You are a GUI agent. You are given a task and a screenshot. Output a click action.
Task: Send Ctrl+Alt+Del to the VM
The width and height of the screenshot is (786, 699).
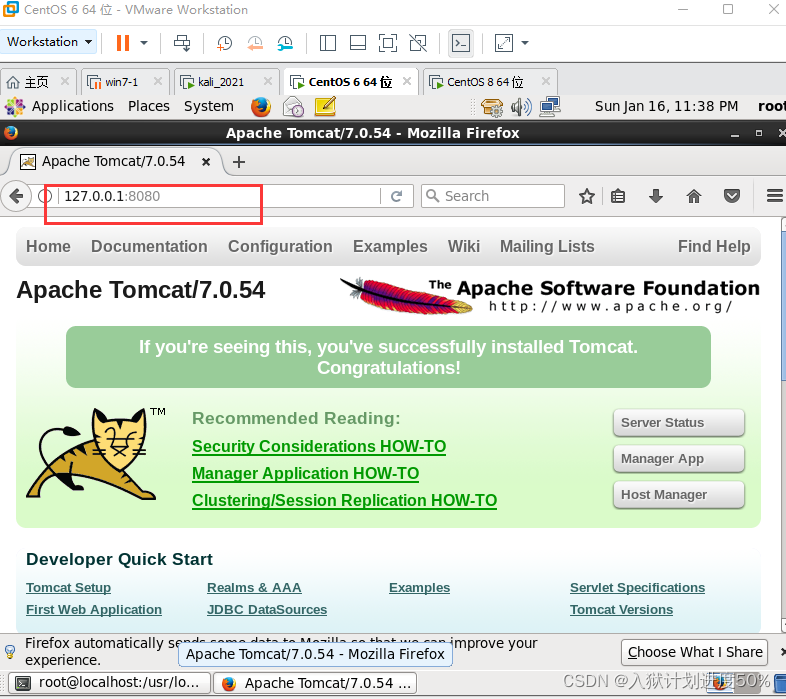(182, 43)
